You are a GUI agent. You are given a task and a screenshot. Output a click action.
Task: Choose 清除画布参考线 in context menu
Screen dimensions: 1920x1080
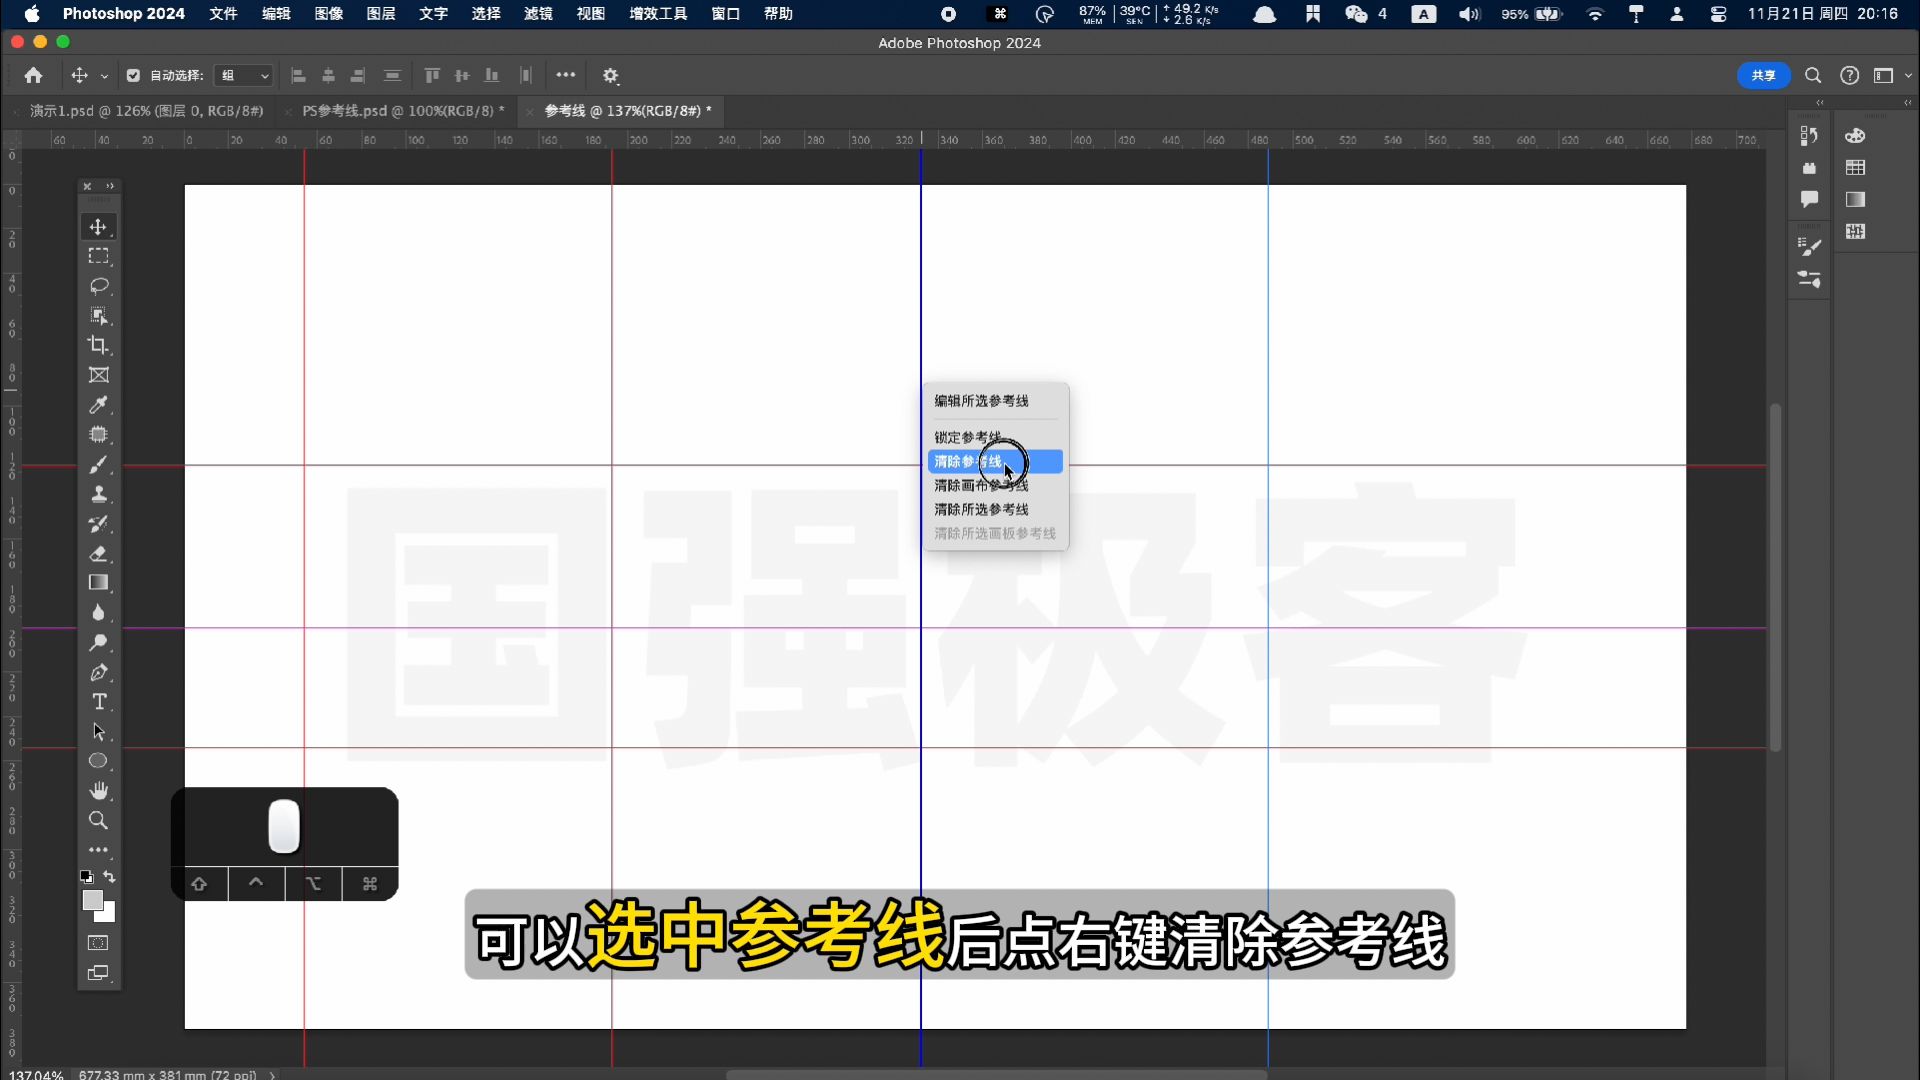pos(981,485)
